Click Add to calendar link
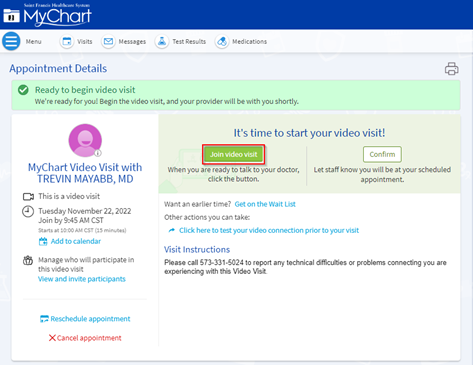 pyautogui.click(x=76, y=241)
